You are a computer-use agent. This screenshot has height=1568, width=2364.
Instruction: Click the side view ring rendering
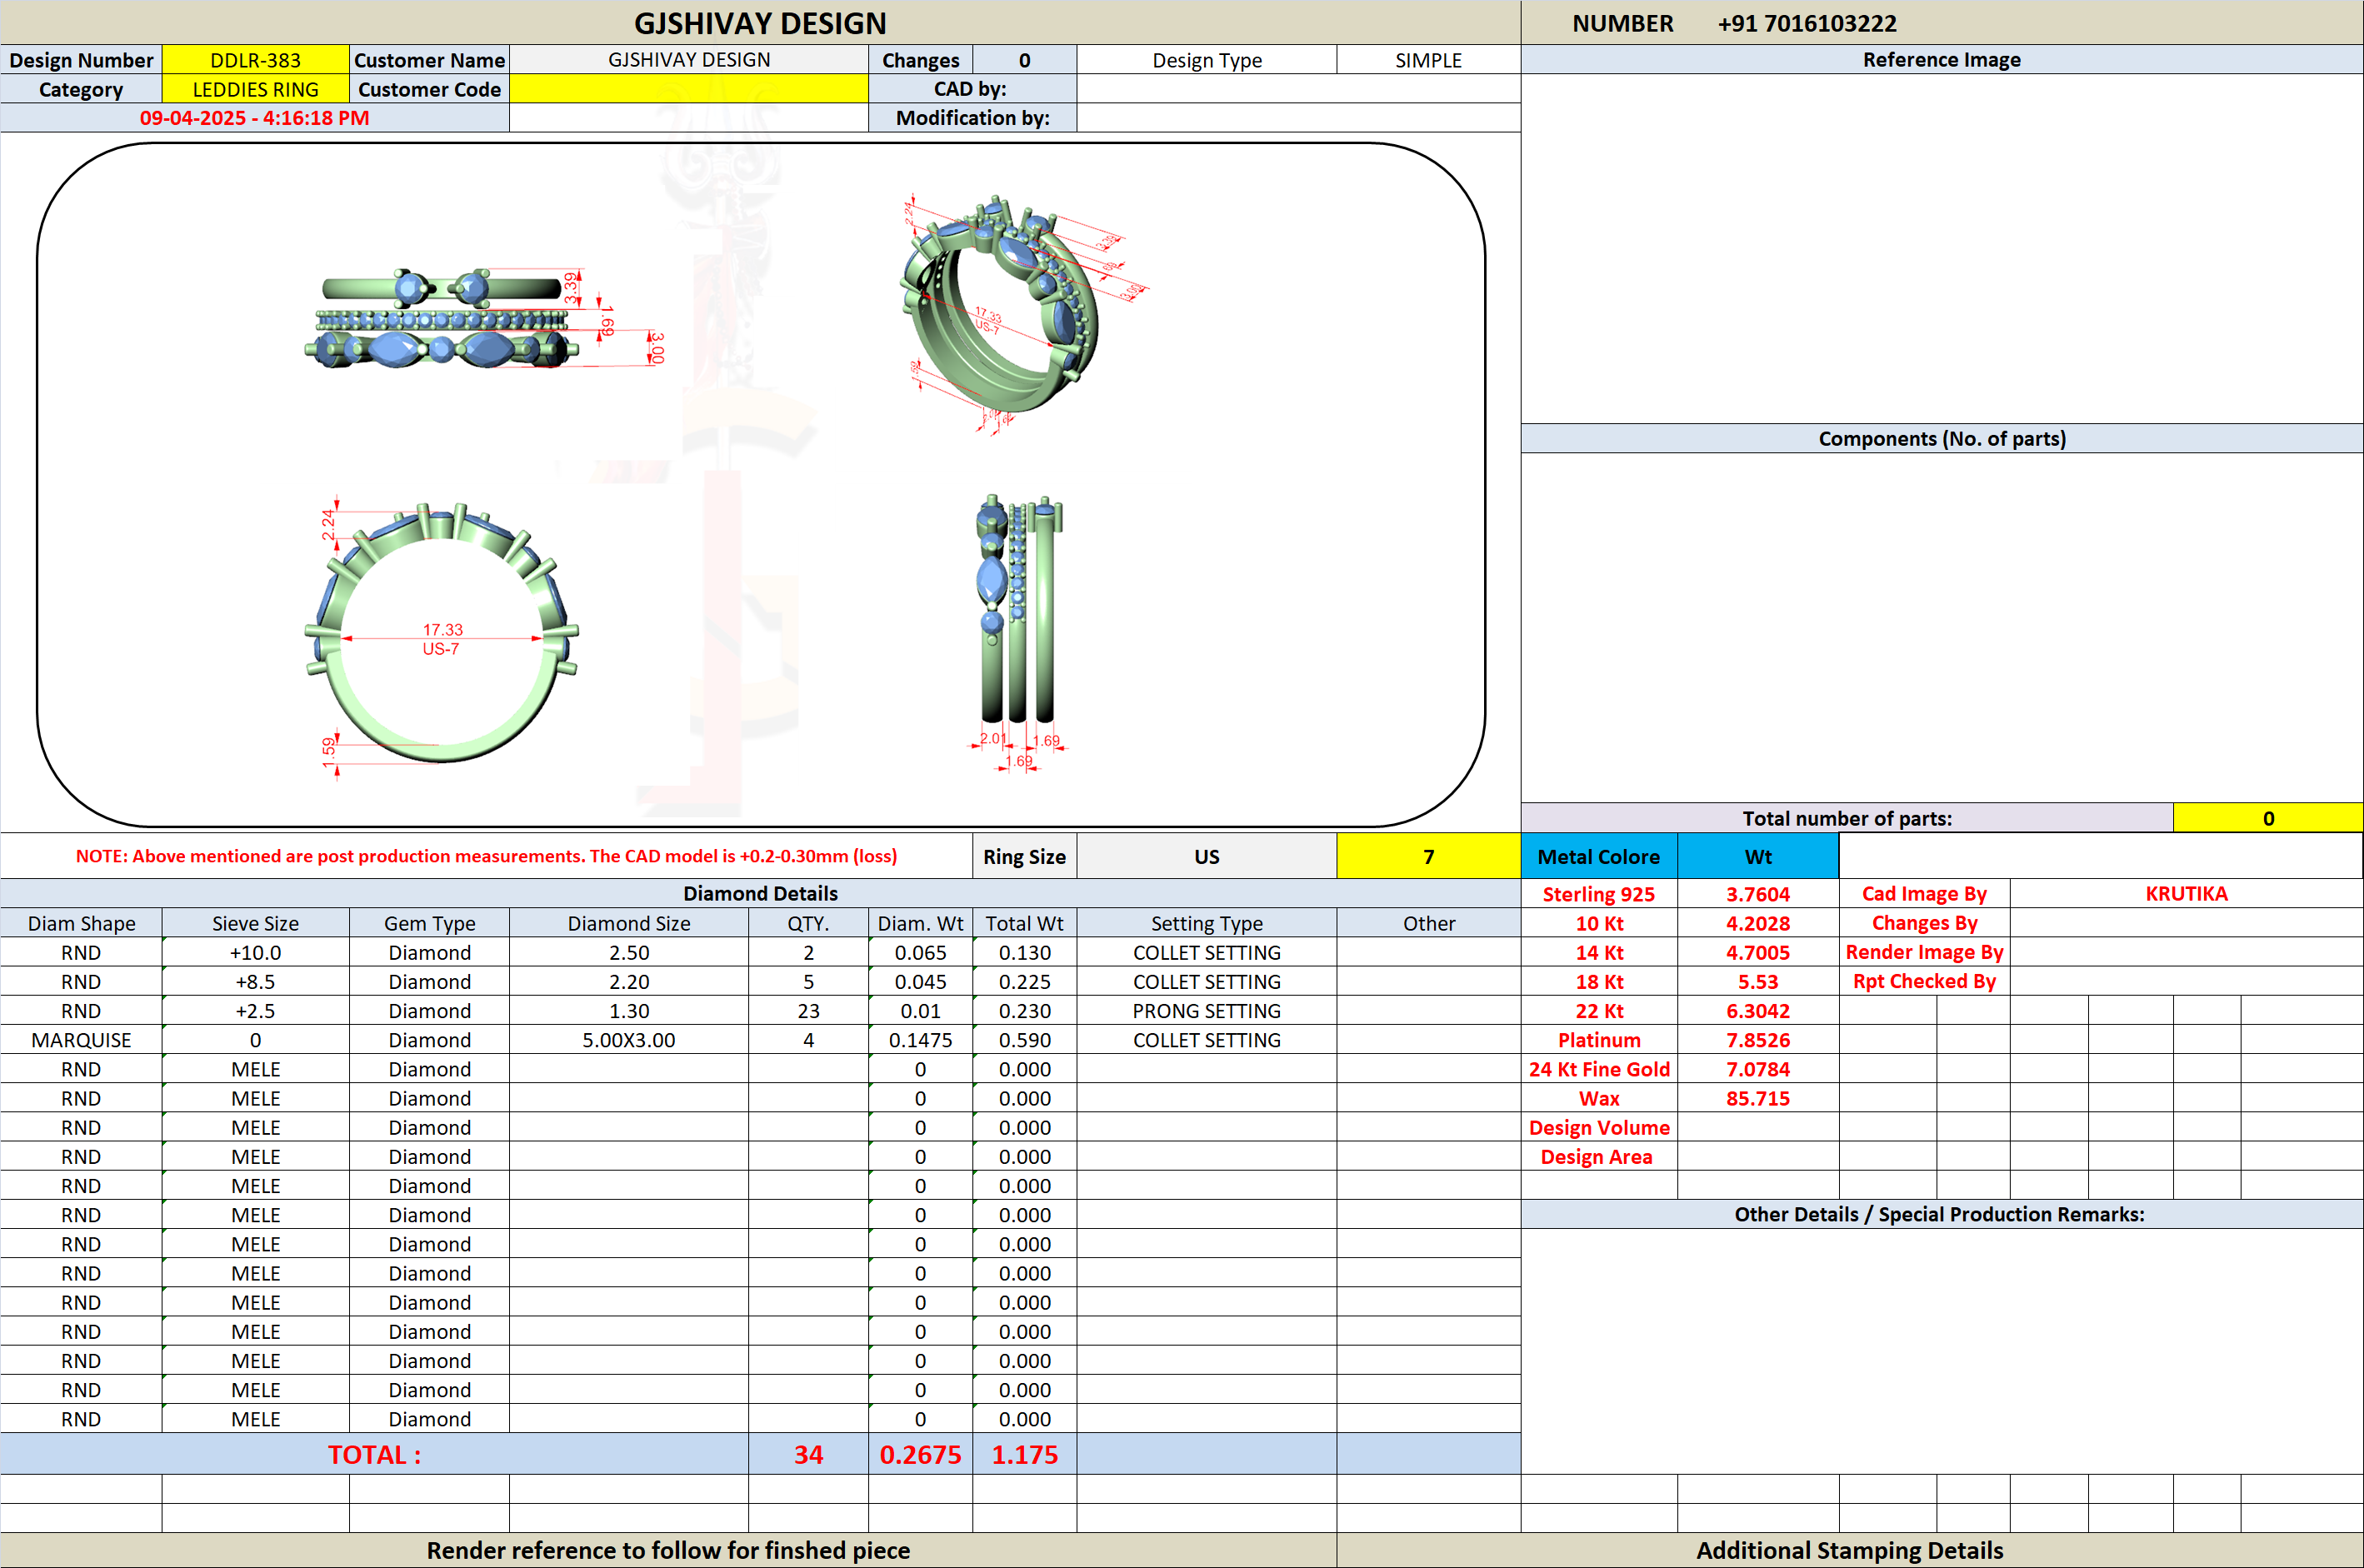click(x=1018, y=608)
